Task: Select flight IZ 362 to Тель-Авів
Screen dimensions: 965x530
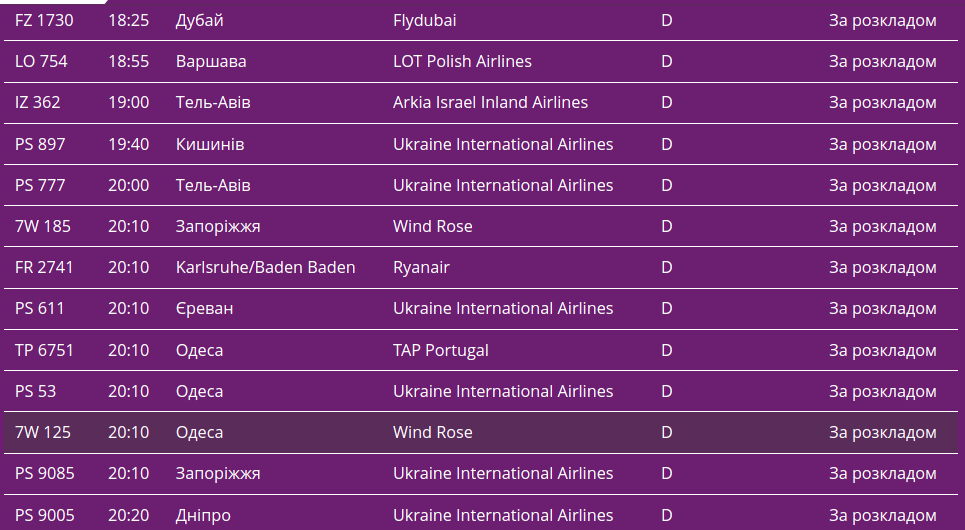Action: pyautogui.click(x=38, y=102)
